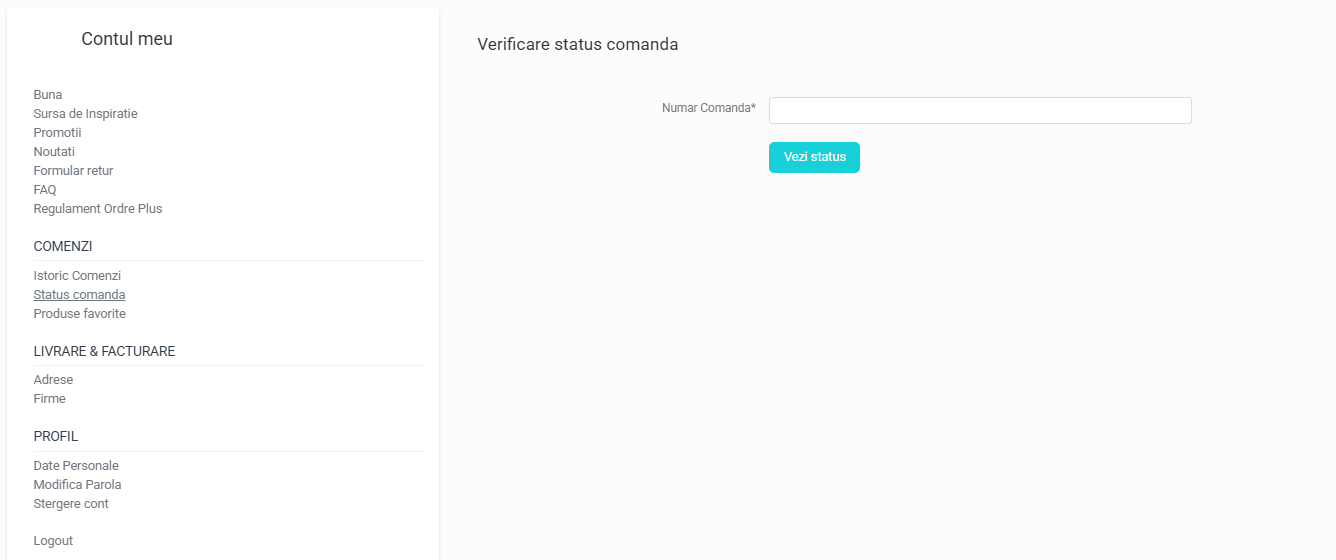Click the Contul meu heading
Viewport: 1336px width, 560px height.
[127, 39]
